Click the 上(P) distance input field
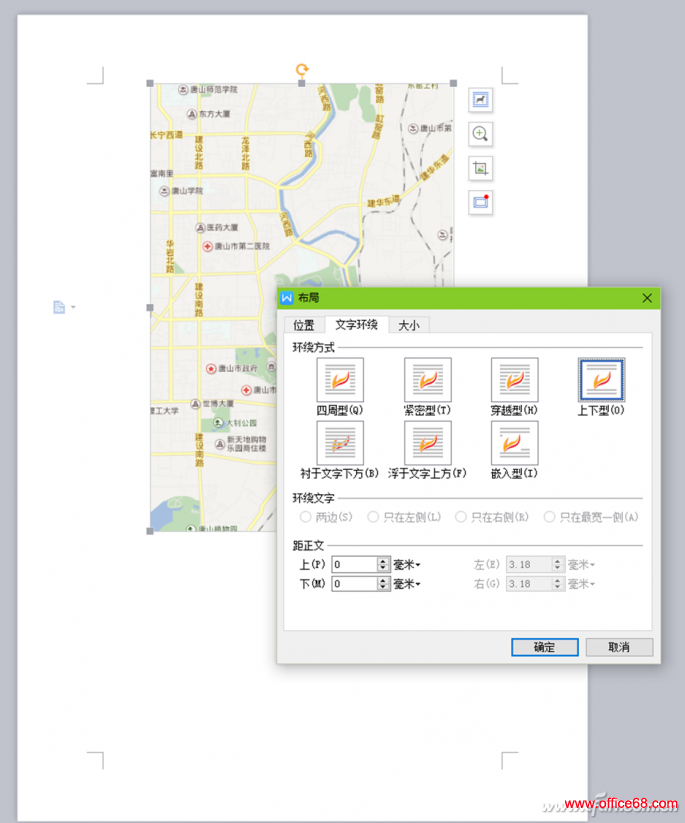Image resolution: width=685 pixels, height=823 pixels. 355,564
